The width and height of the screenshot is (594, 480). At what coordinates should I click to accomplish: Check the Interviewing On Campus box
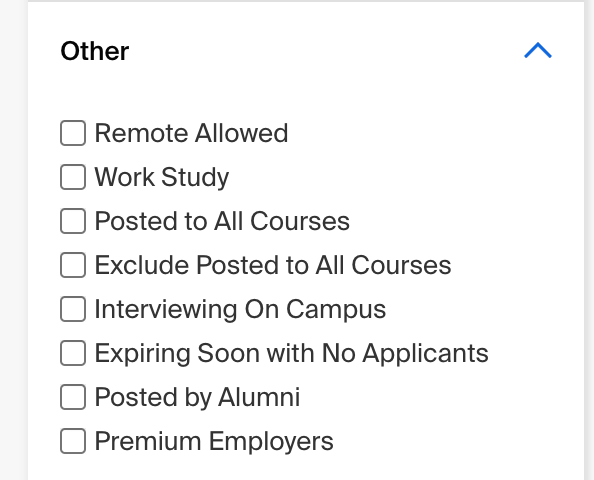pyautogui.click(x=73, y=309)
